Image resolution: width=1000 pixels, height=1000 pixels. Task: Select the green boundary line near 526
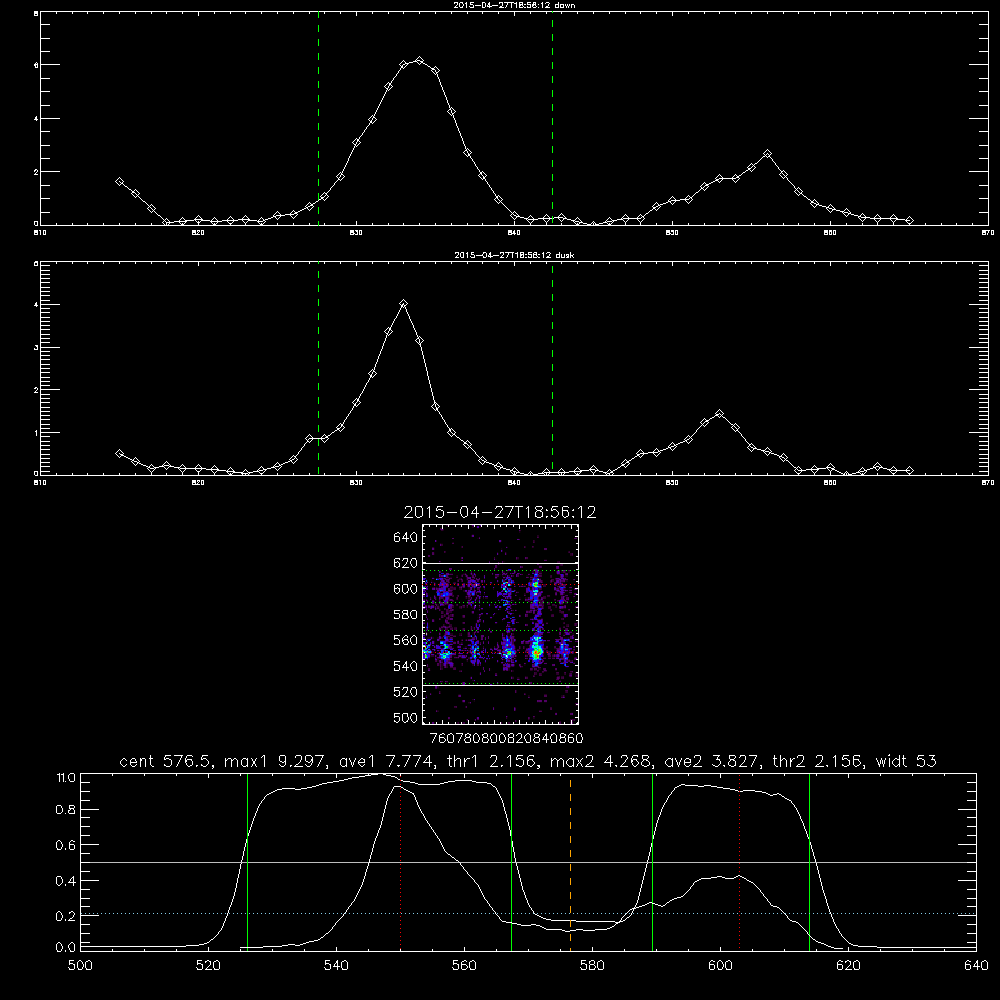pos(247,861)
